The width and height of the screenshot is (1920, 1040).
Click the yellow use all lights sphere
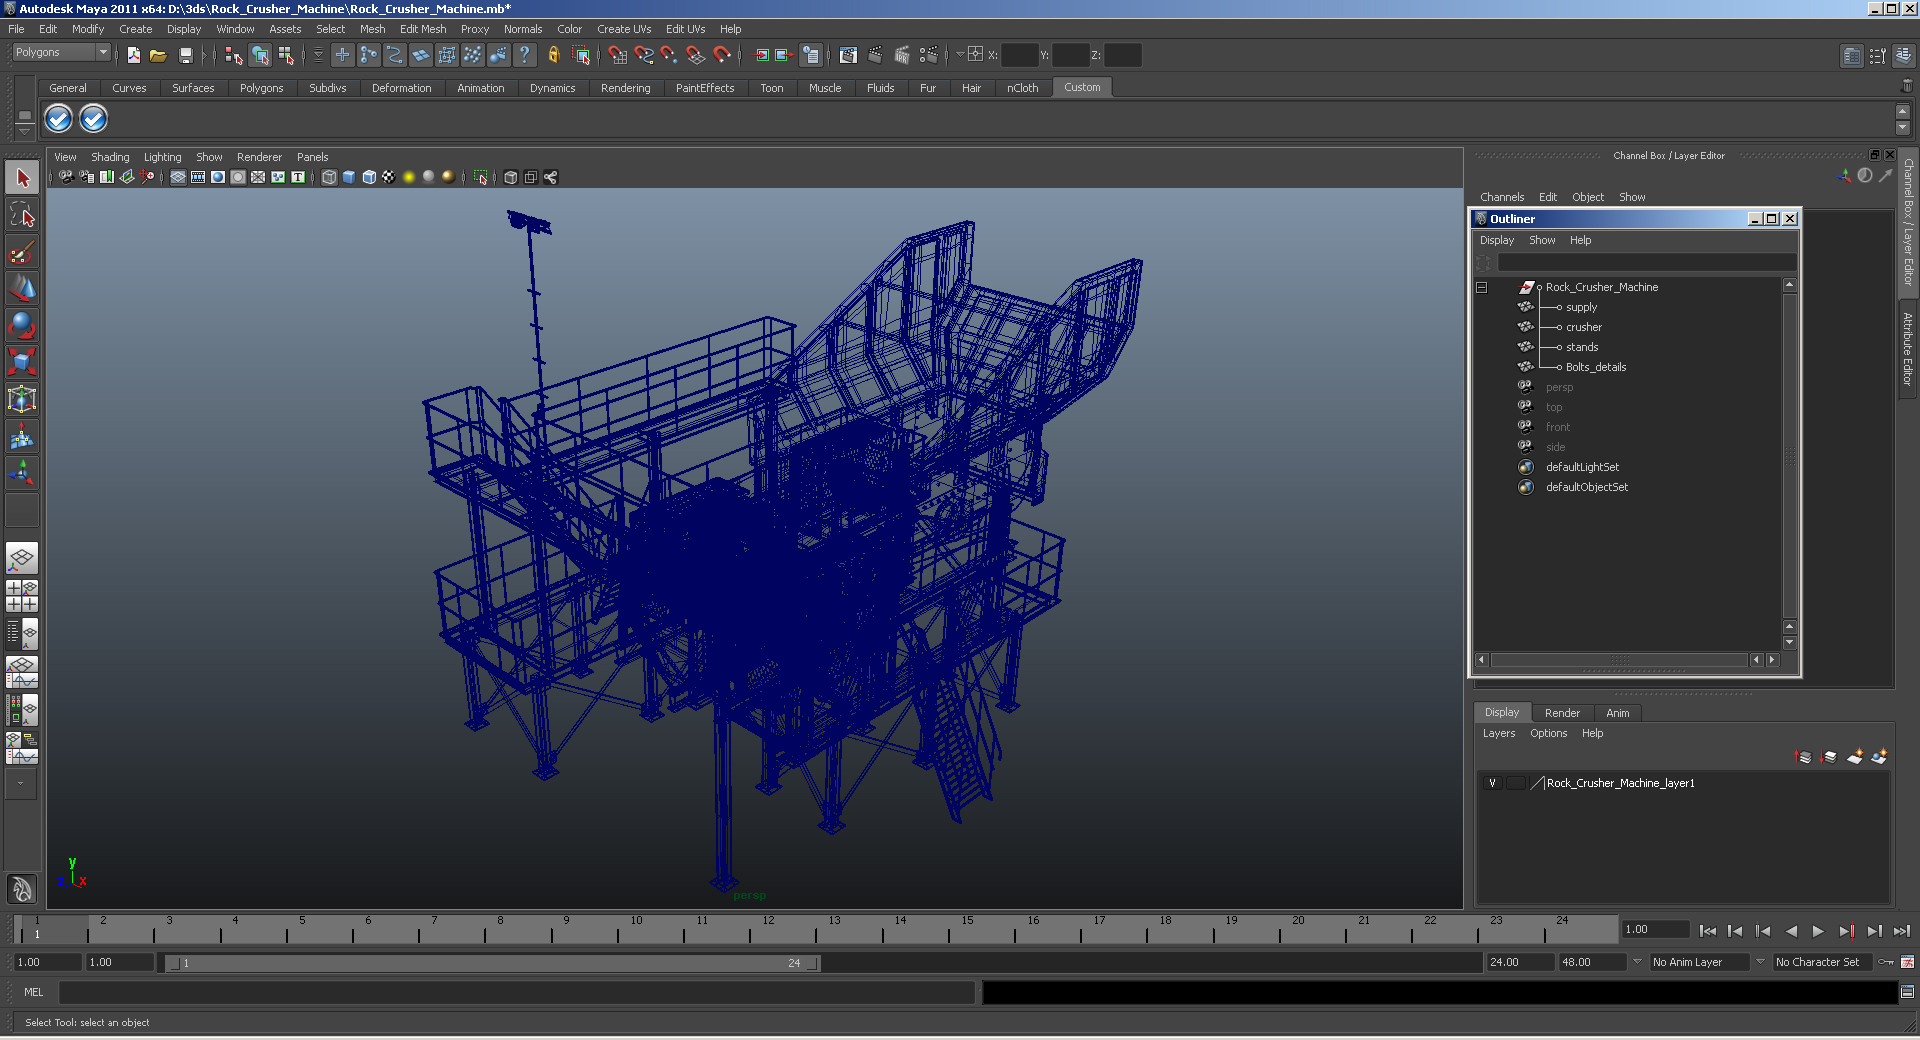coord(409,177)
